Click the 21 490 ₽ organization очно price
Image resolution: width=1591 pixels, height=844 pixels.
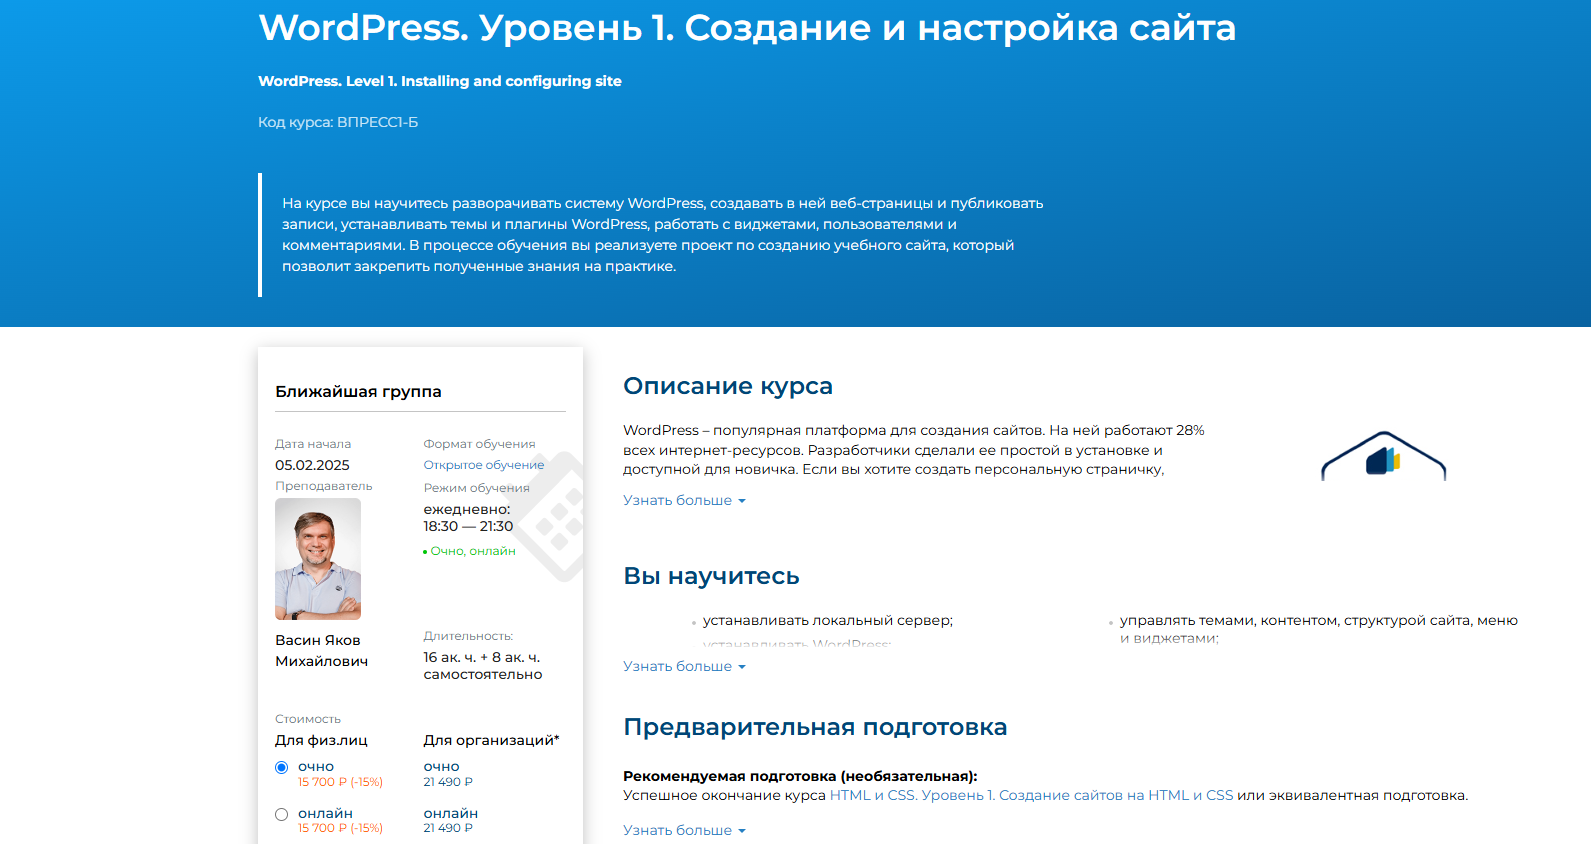[x=448, y=782]
